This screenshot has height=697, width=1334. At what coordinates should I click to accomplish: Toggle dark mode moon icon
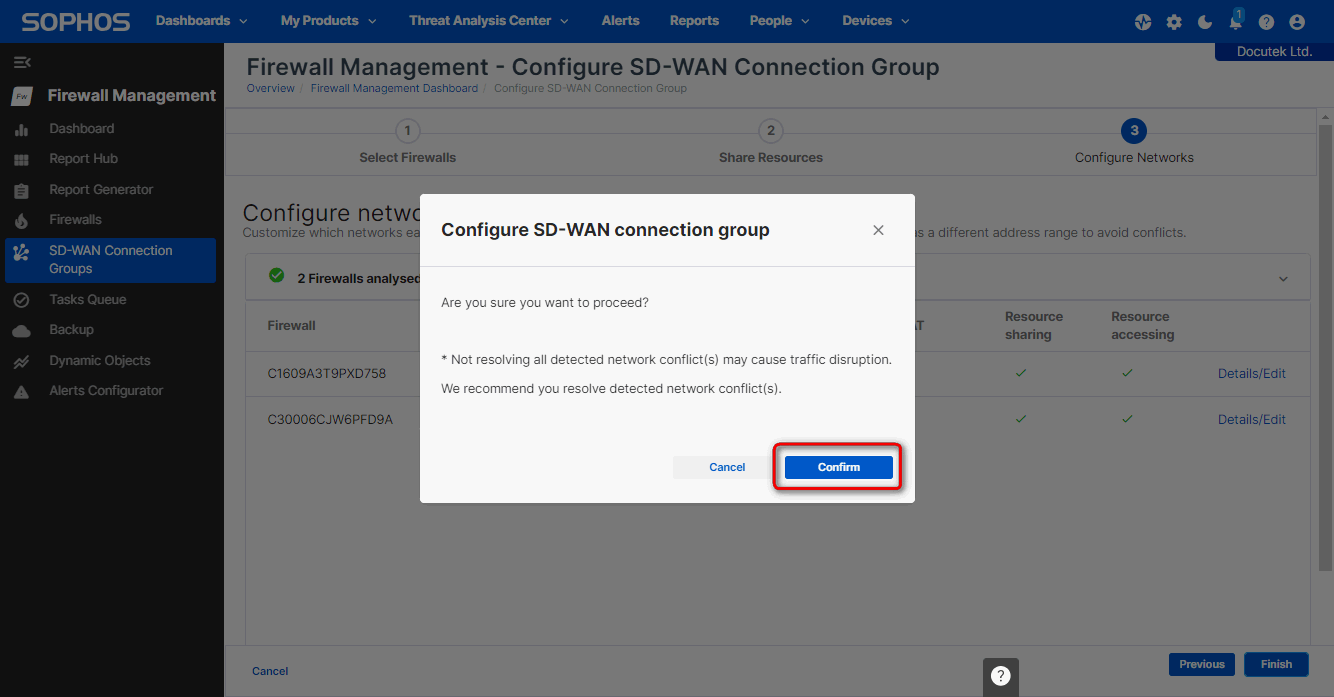pos(1204,22)
